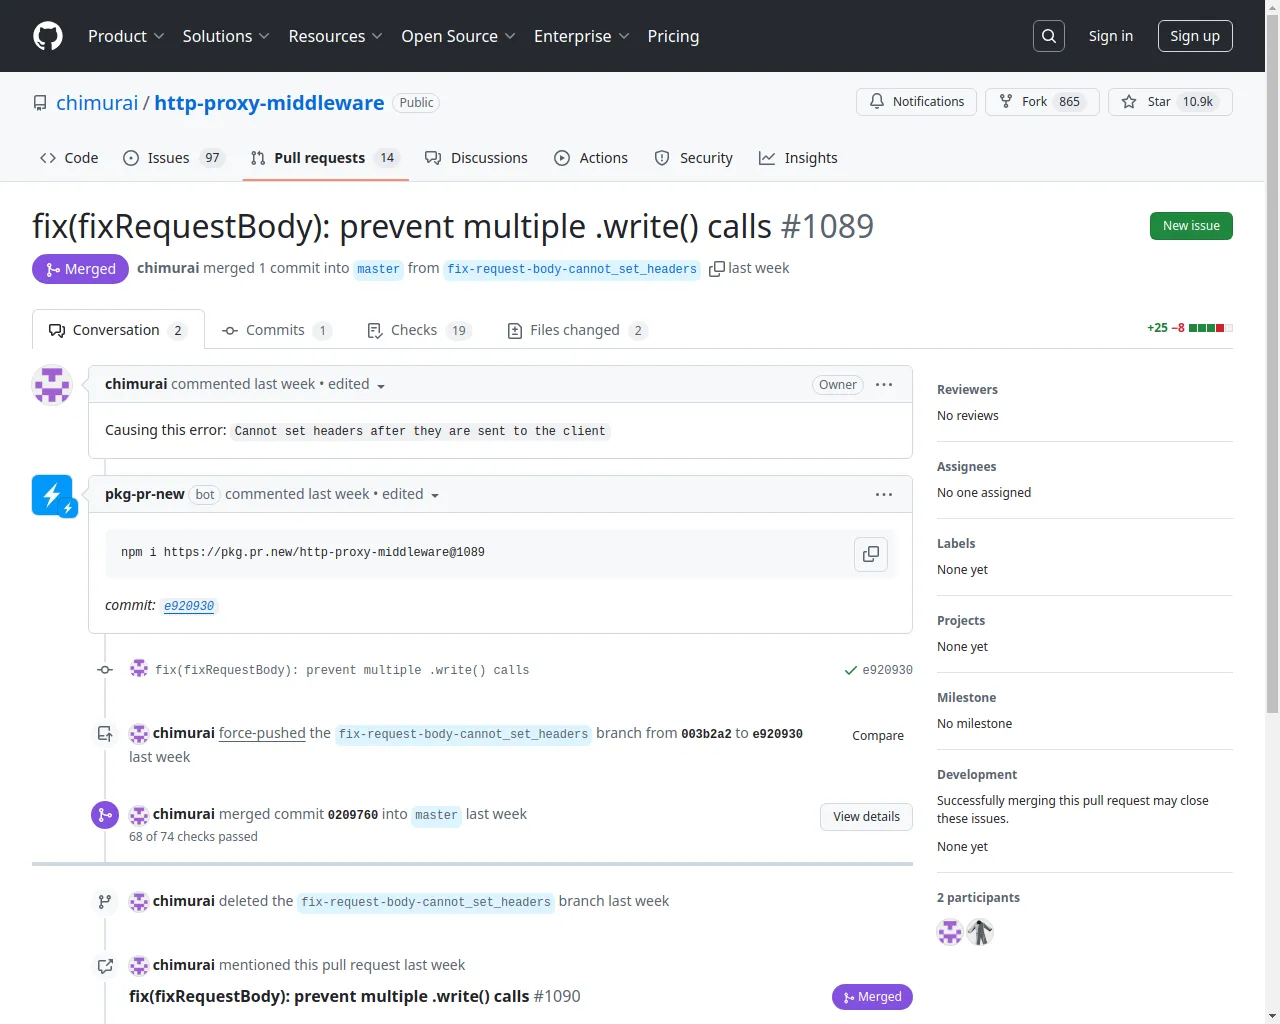The image size is (1280, 1024).
Task: Select the Checks tab
Action: coord(419,330)
